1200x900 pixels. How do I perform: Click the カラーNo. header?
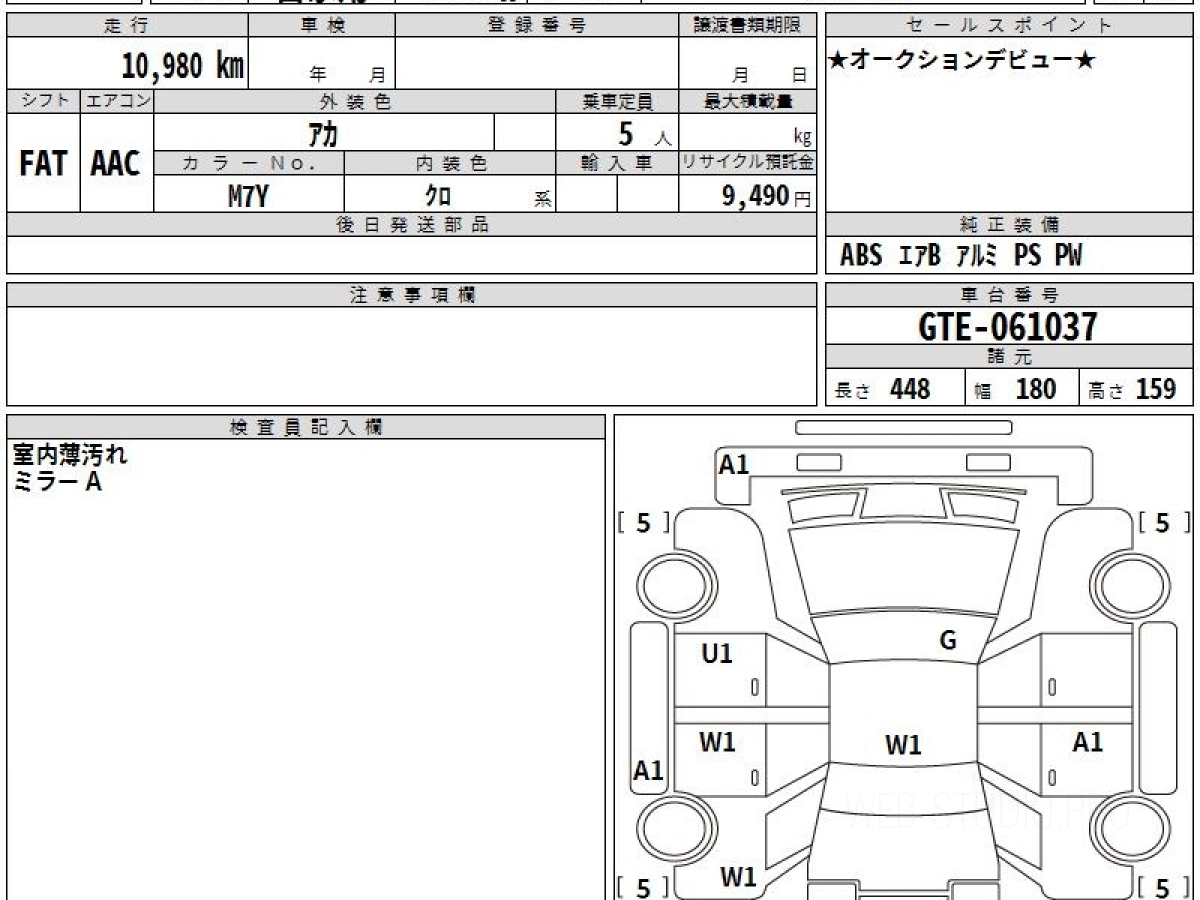[x=249, y=163]
